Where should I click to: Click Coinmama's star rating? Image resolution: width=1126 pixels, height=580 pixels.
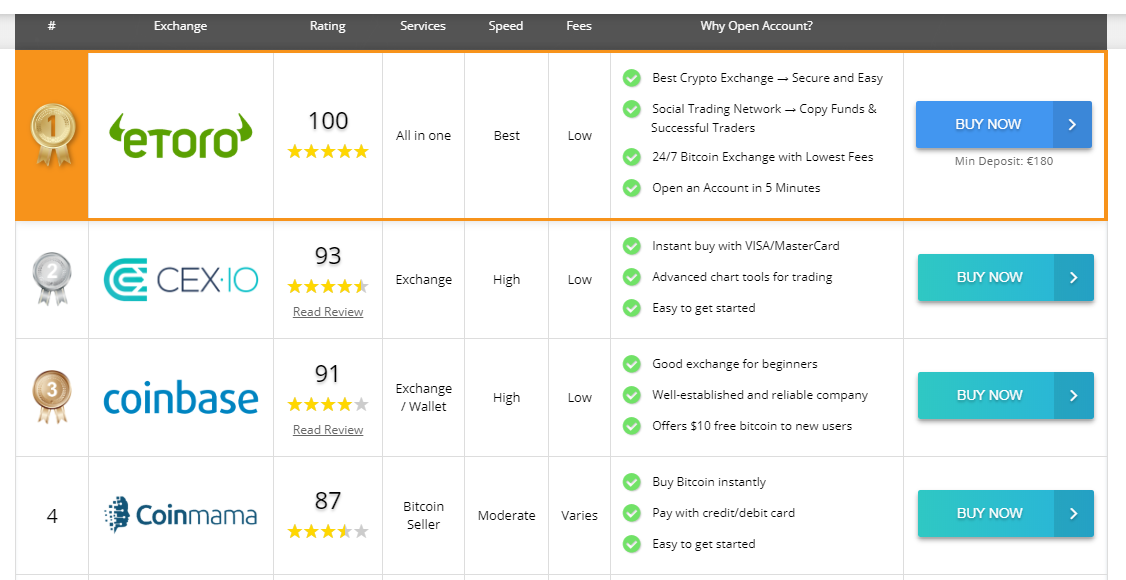click(x=328, y=532)
